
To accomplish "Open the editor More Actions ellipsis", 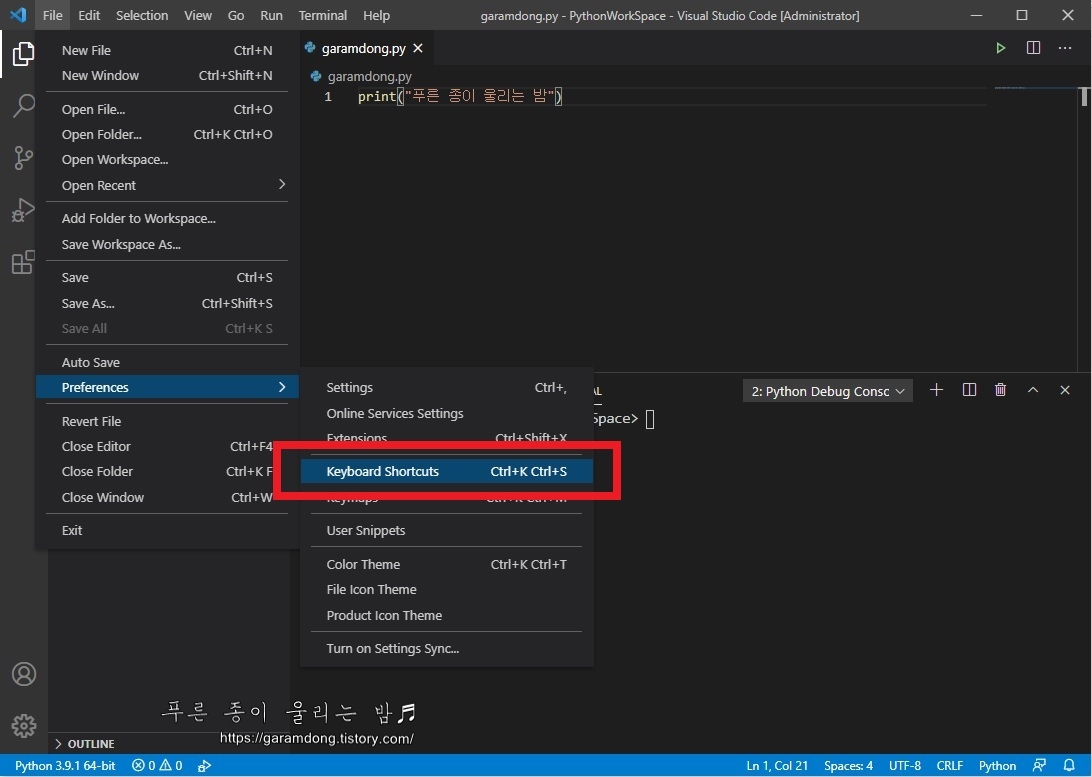I will click(1065, 48).
